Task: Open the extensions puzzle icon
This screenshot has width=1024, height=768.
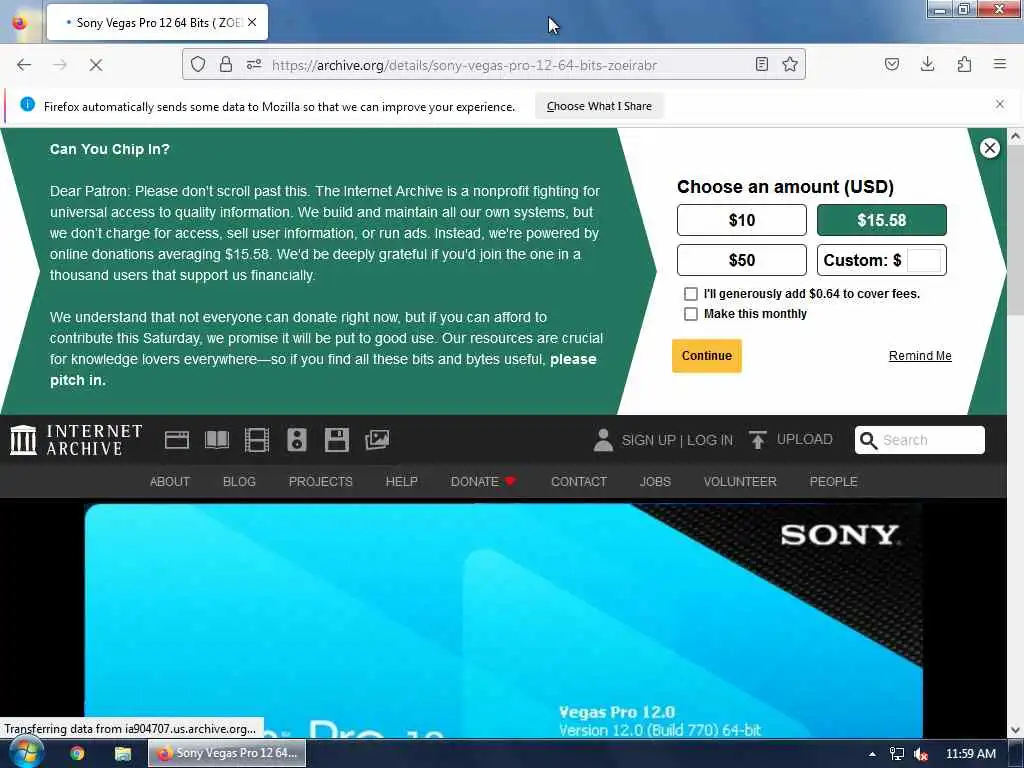Action: 964,64
